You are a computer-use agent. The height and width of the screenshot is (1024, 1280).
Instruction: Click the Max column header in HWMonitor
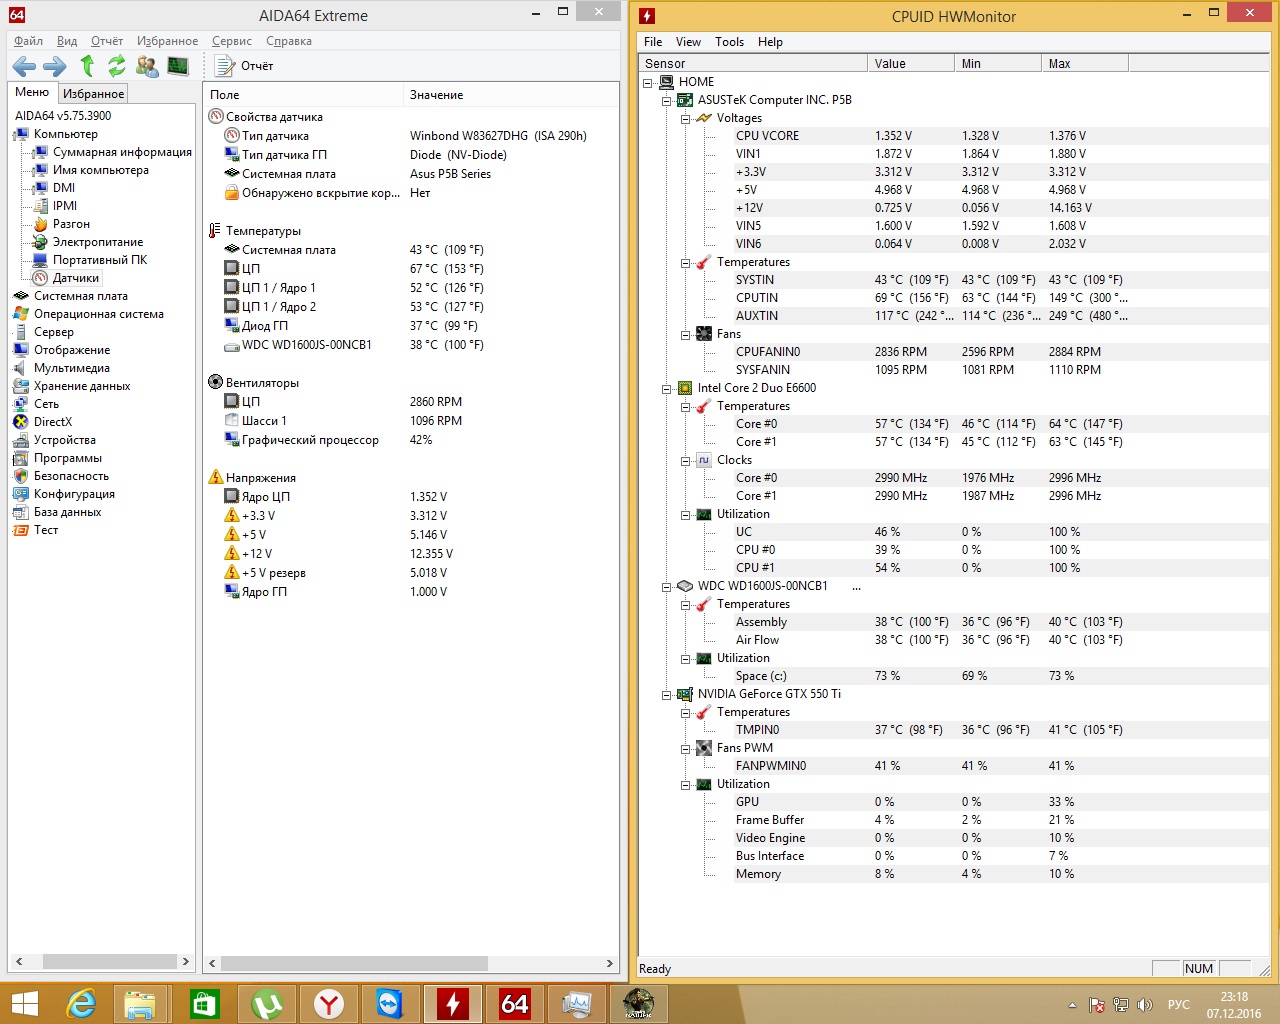pyautogui.click(x=1085, y=63)
